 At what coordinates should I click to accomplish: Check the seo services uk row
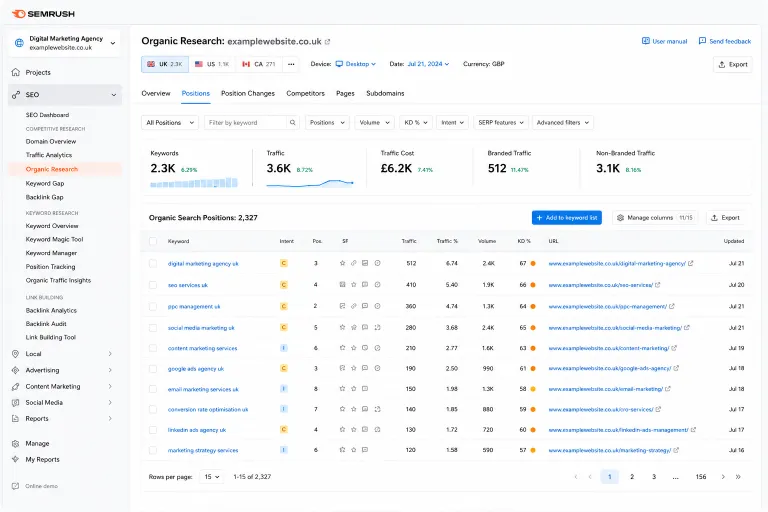[x=153, y=285]
